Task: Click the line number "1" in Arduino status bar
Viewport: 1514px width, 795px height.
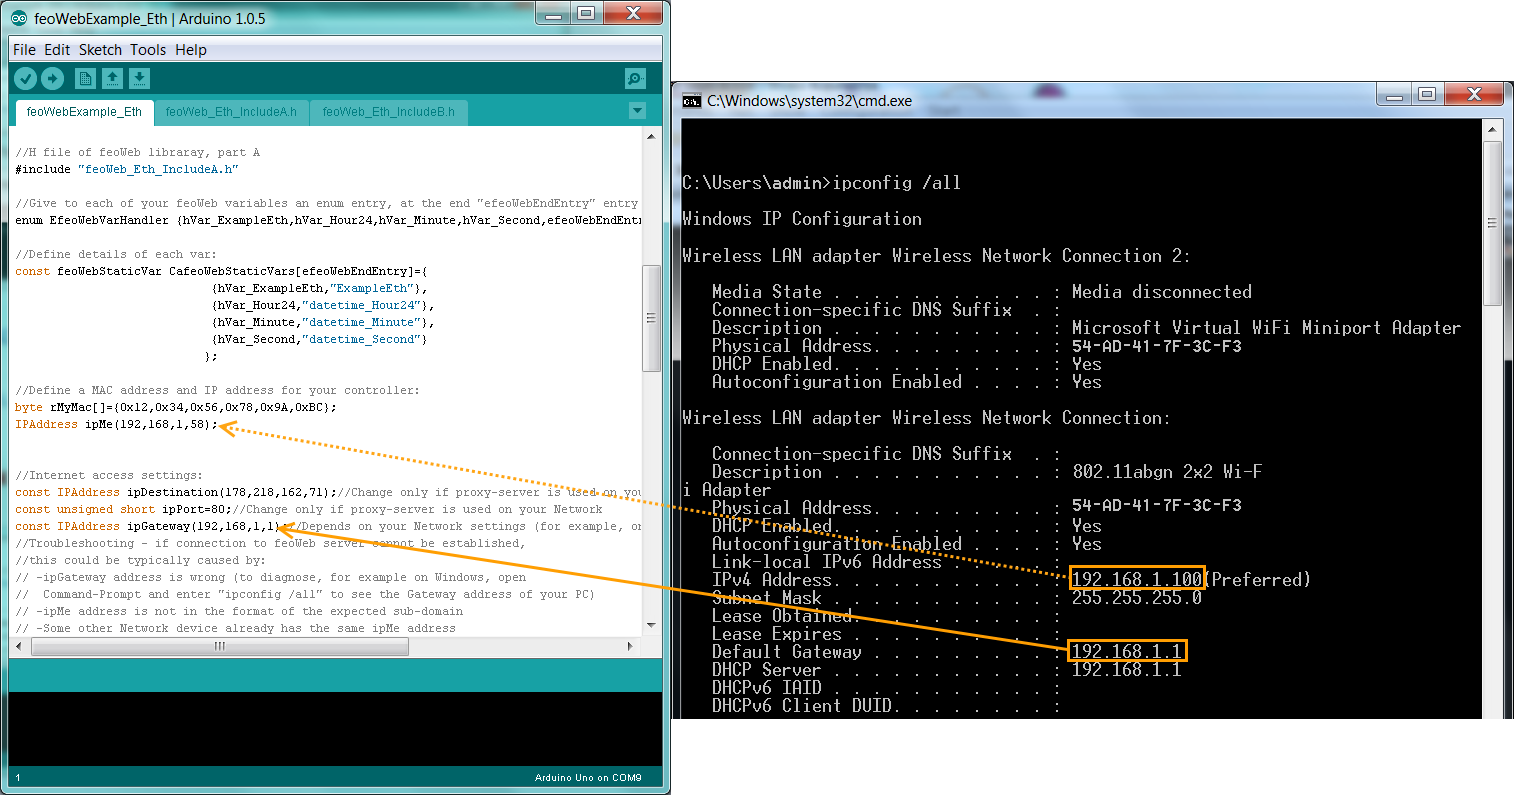Action: coord(18,777)
